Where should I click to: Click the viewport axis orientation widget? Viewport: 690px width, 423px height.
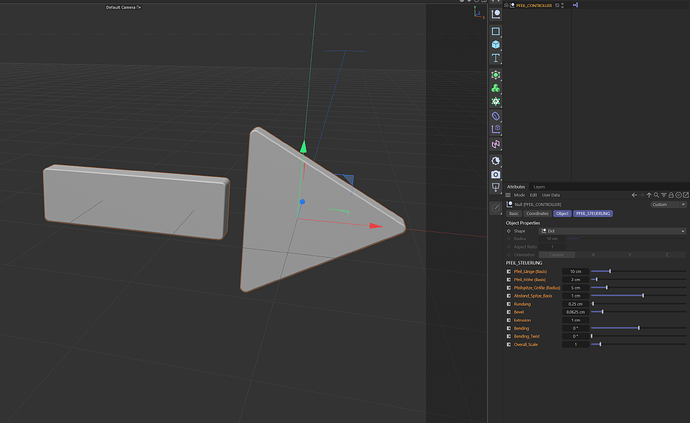pos(478,13)
